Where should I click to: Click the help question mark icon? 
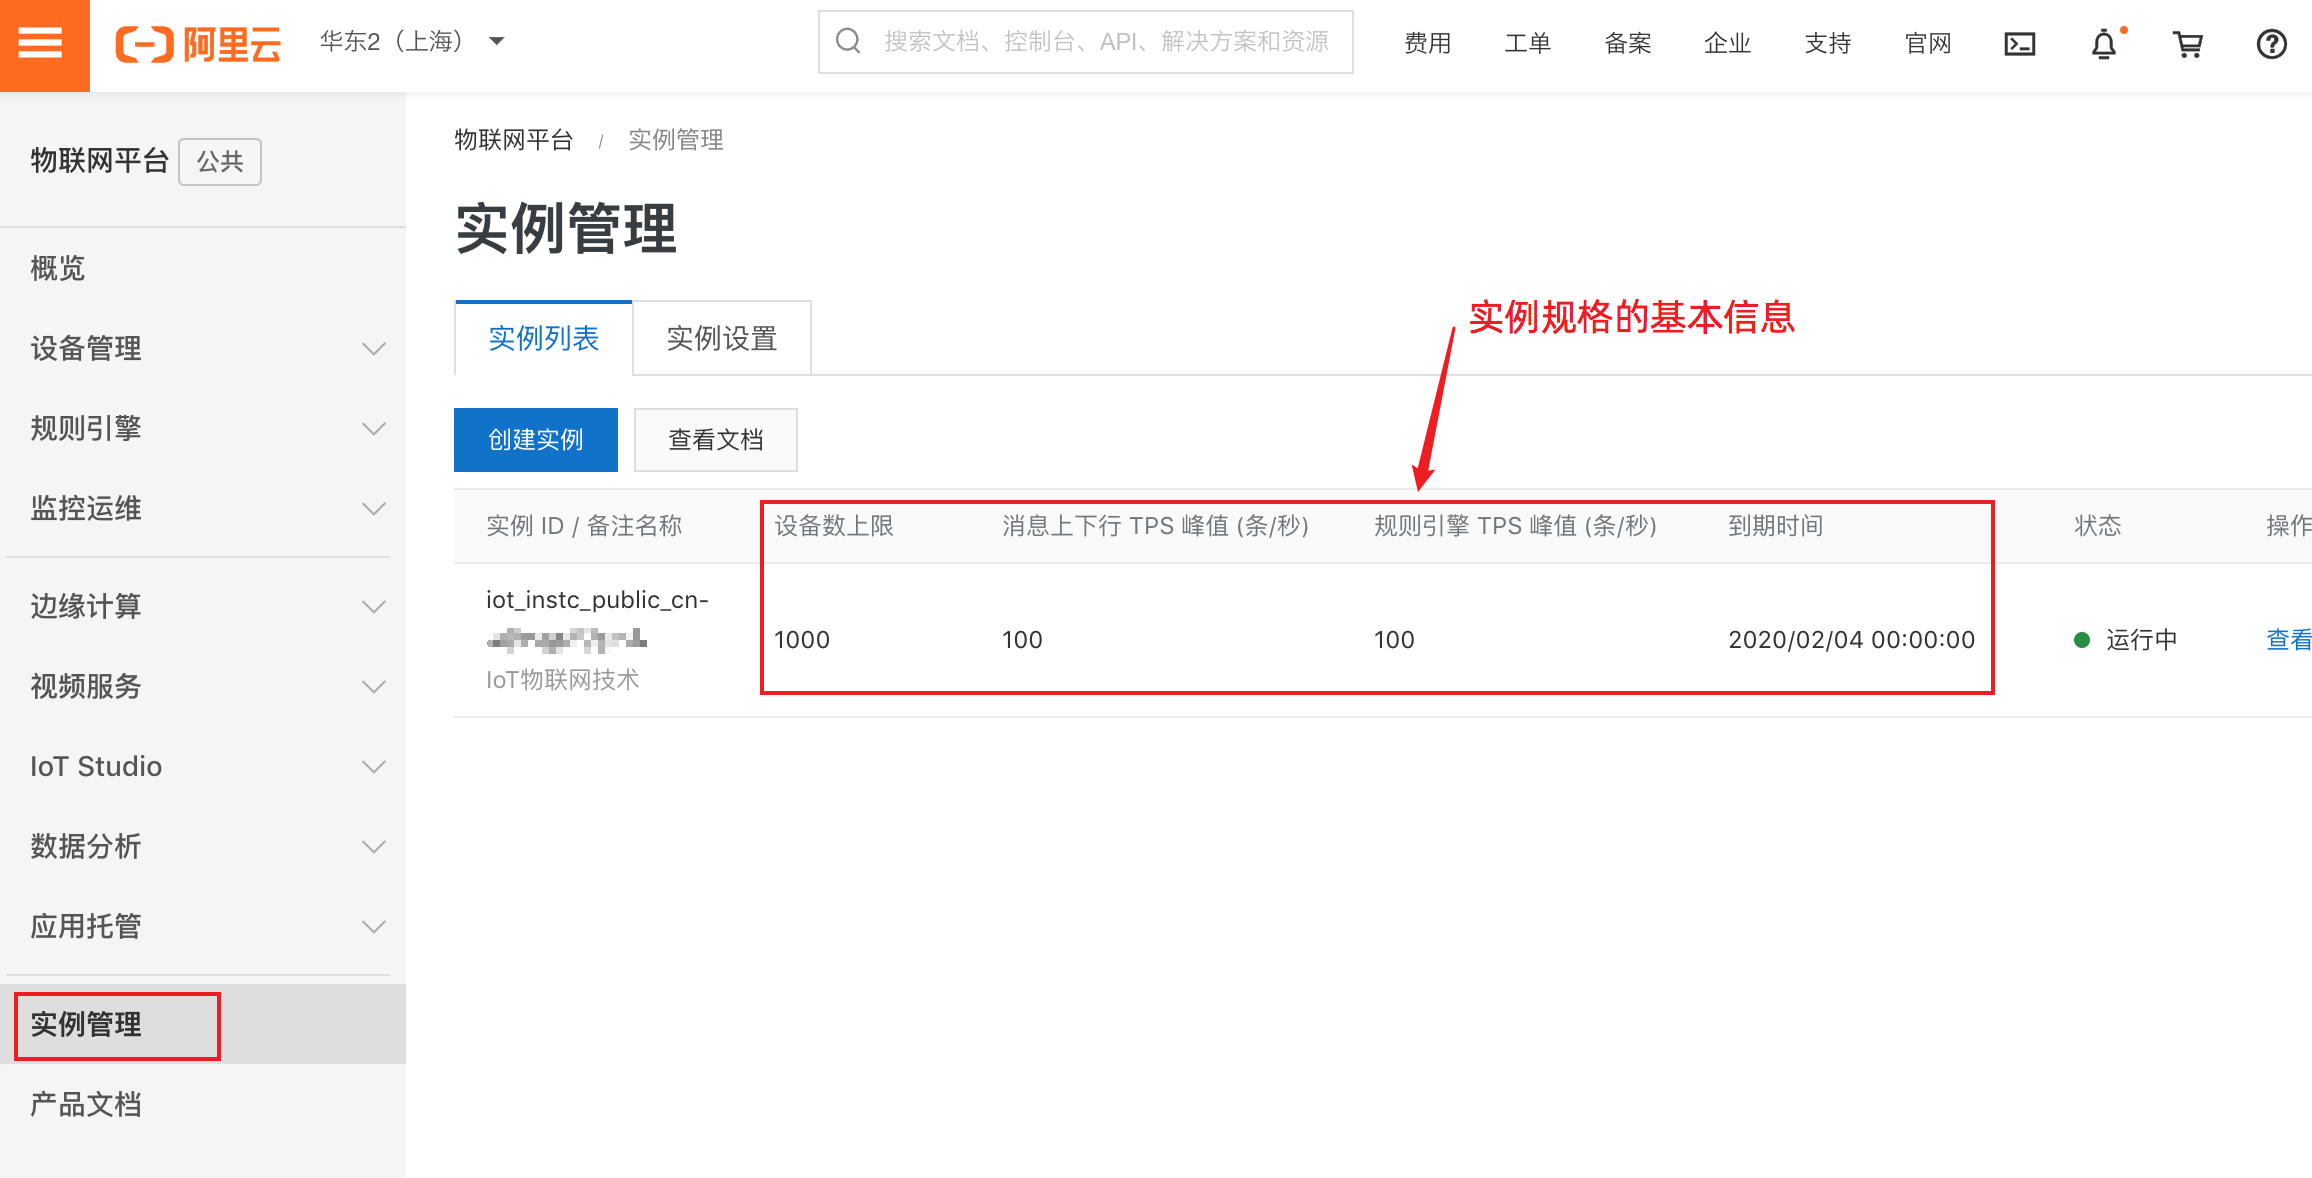click(2271, 44)
